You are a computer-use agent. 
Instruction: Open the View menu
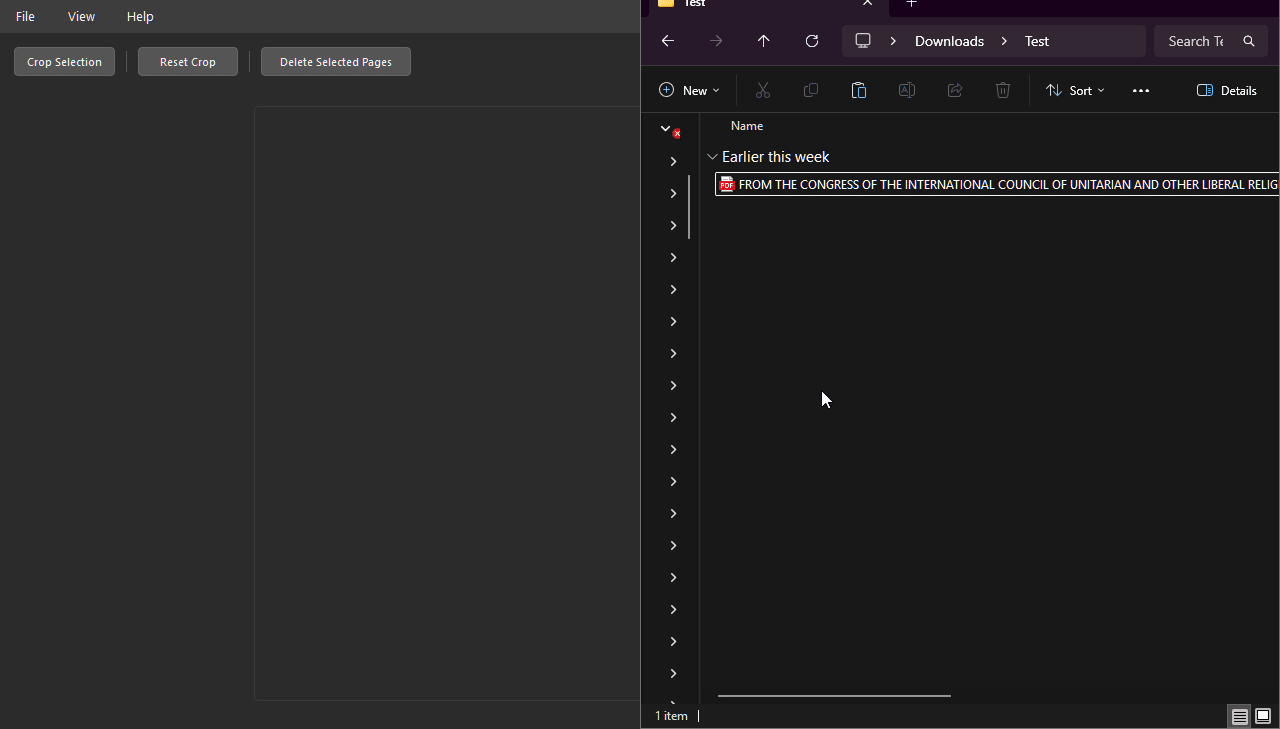point(81,16)
